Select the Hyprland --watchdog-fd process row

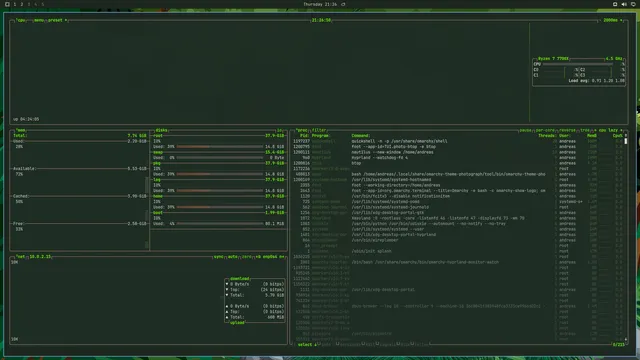458,158
